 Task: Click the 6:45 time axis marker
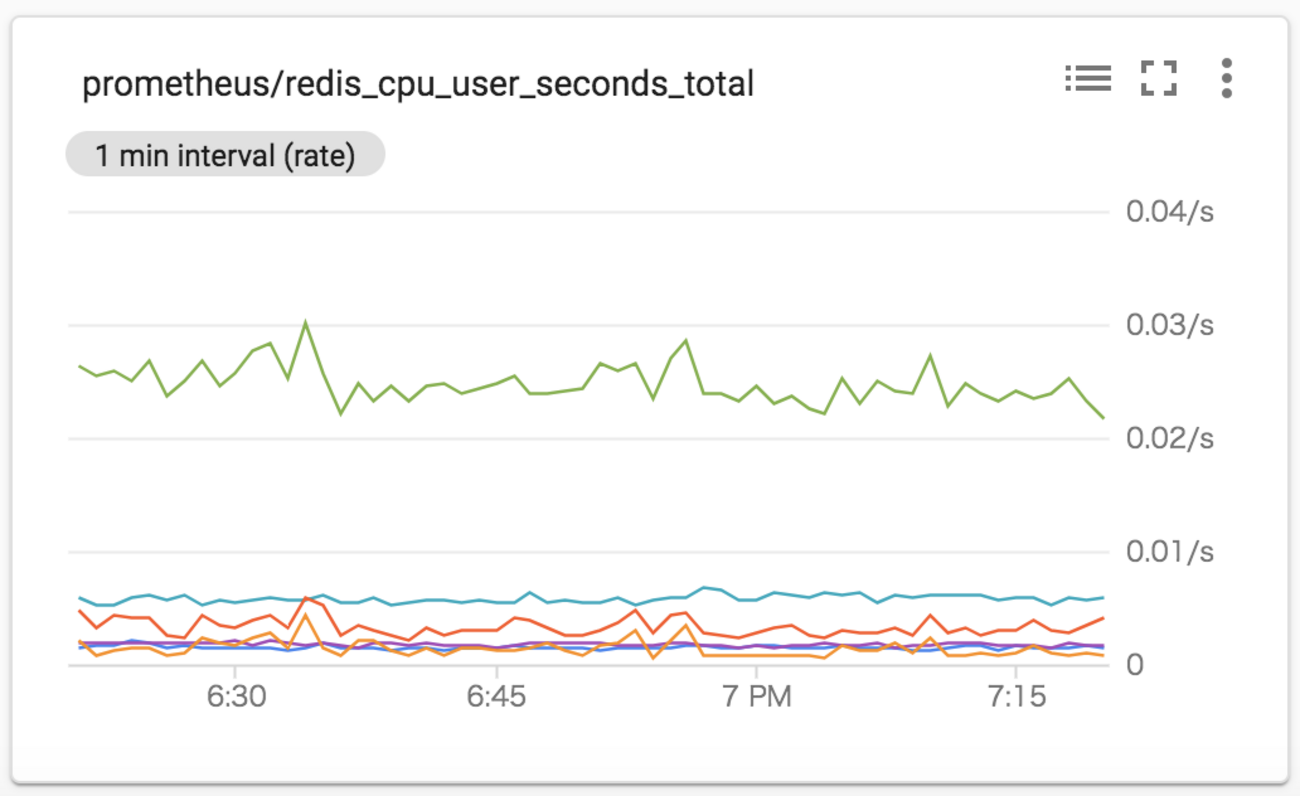(x=496, y=697)
